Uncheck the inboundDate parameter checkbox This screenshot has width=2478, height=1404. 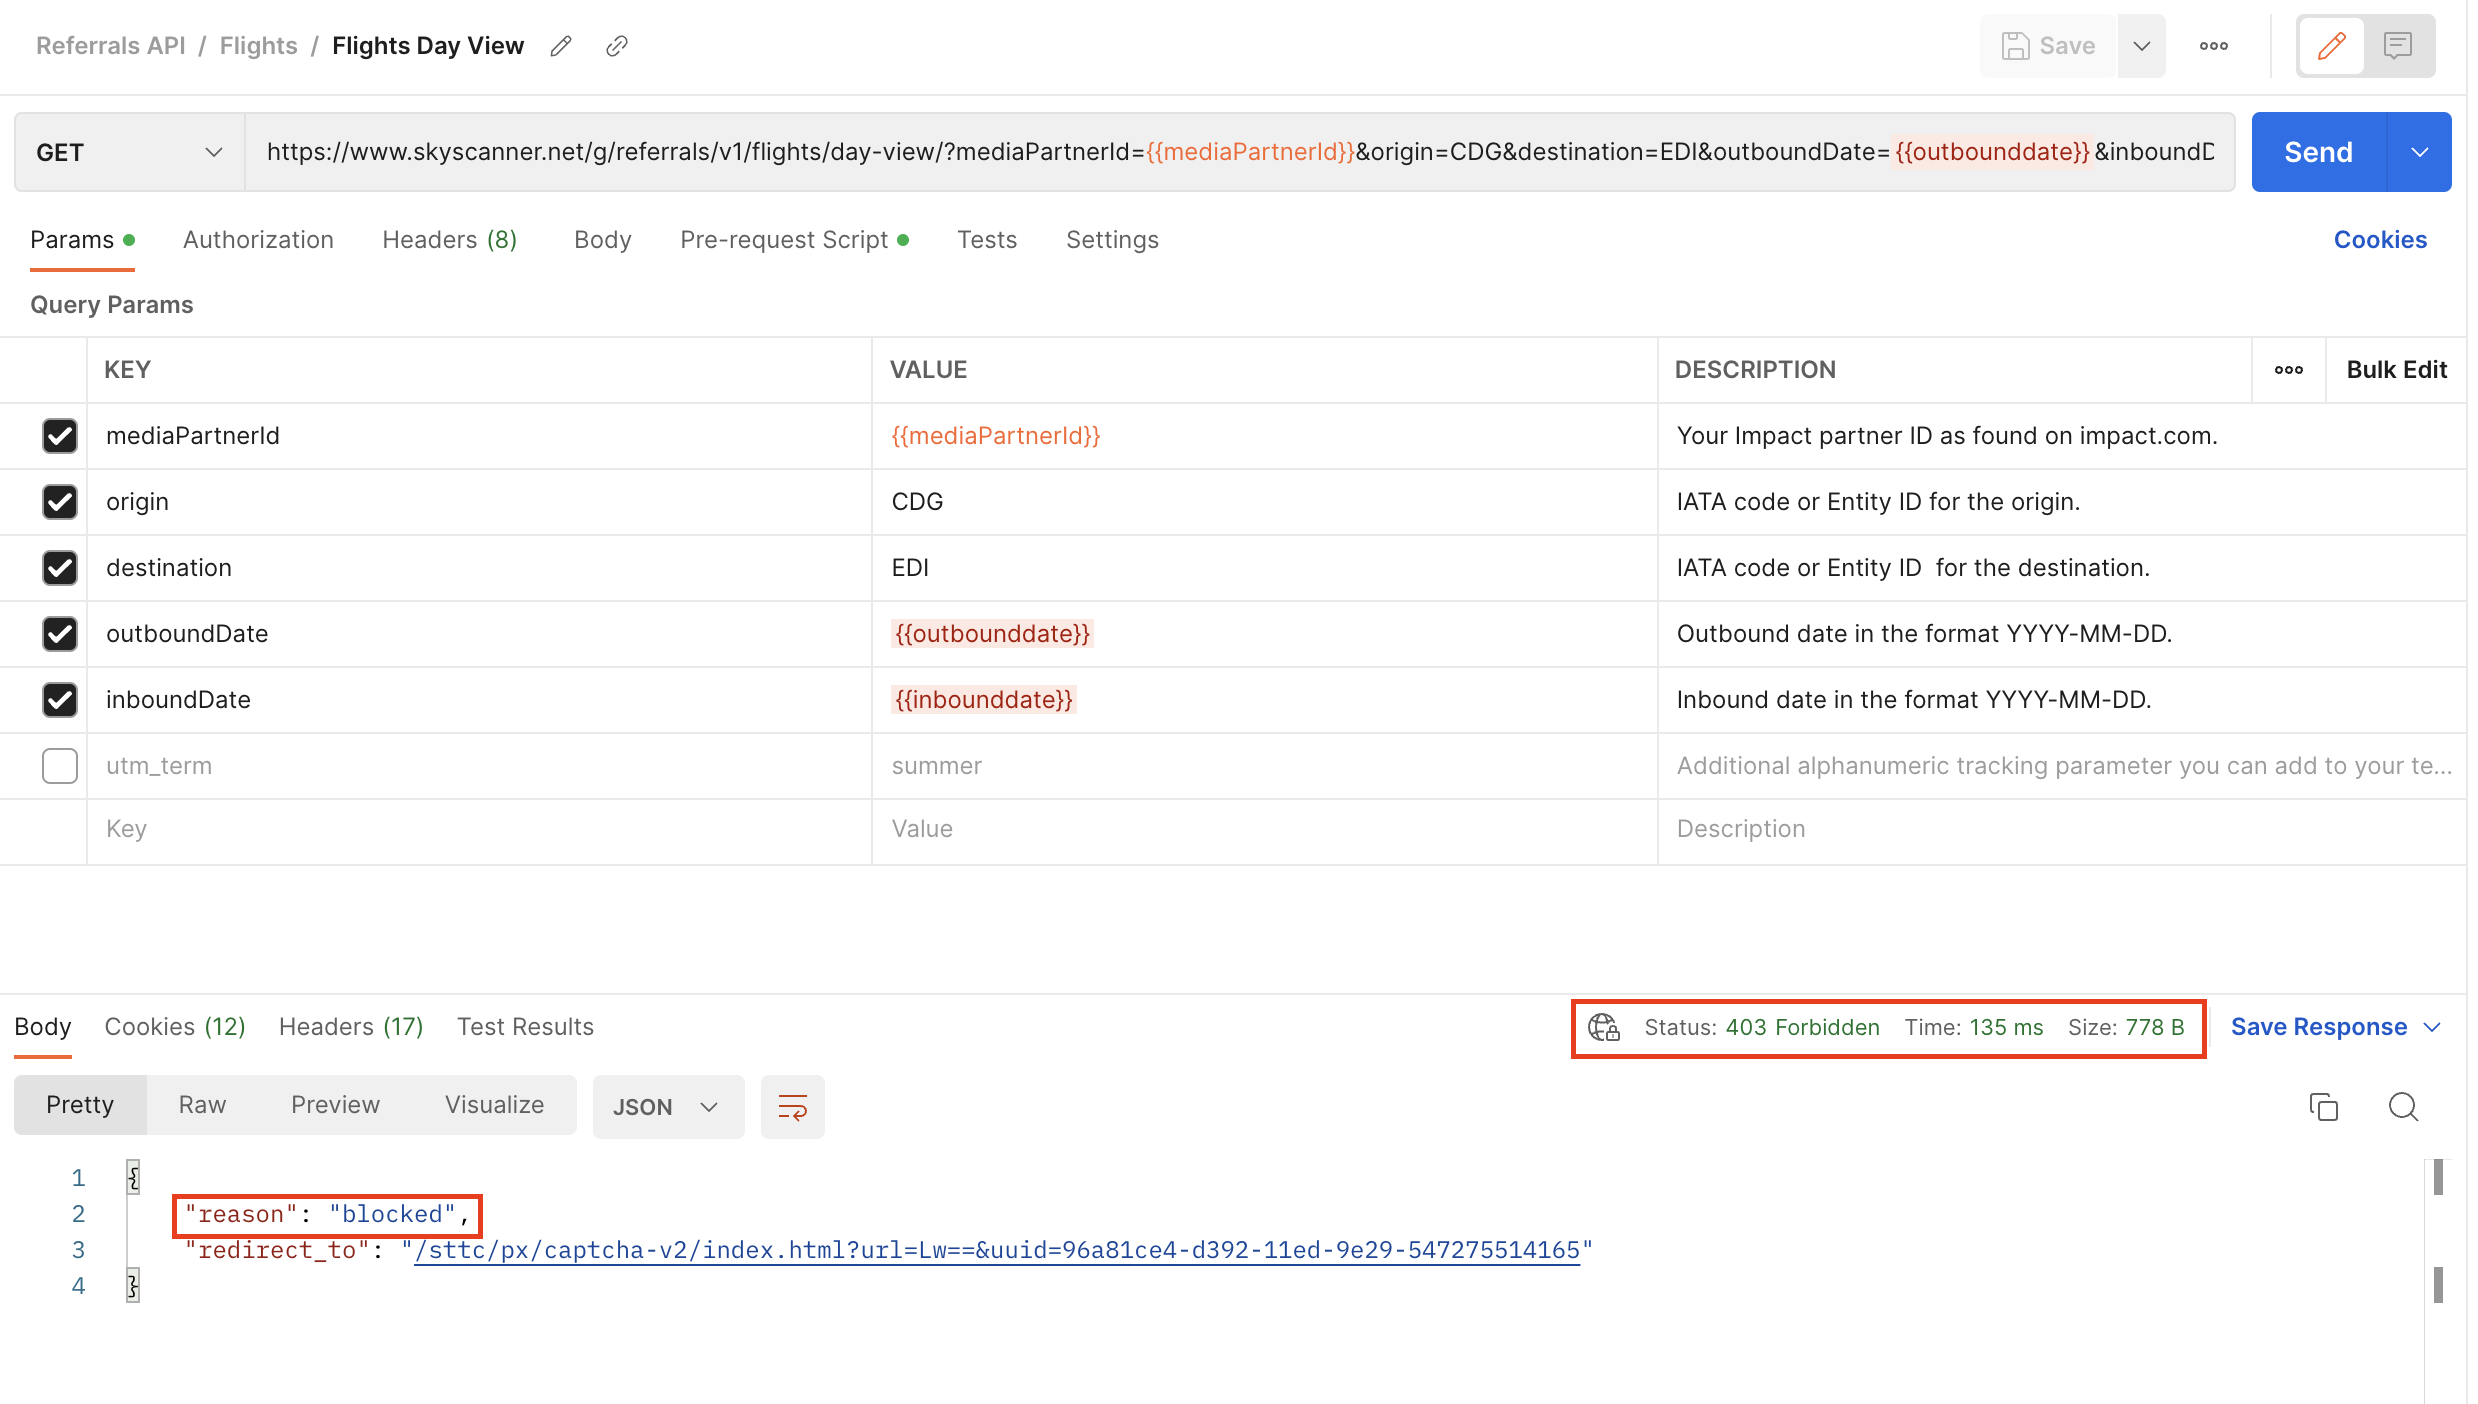point(60,700)
